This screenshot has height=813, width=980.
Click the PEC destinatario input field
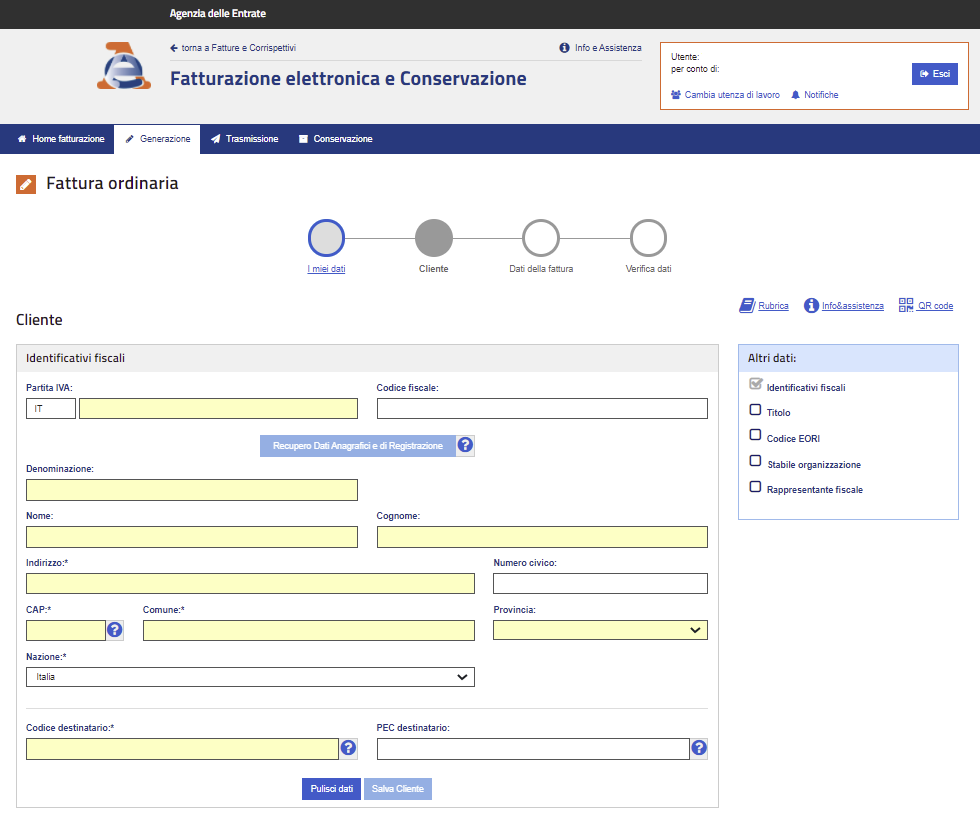533,749
